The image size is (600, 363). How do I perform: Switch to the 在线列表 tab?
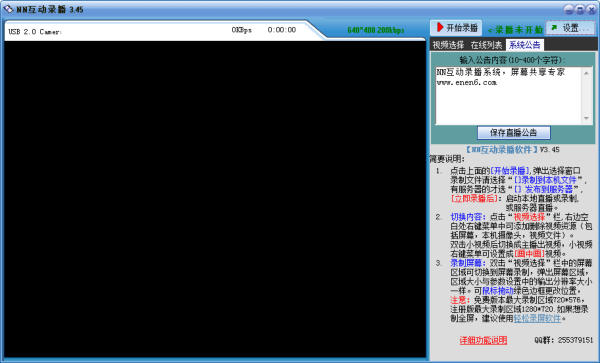coord(486,45)
